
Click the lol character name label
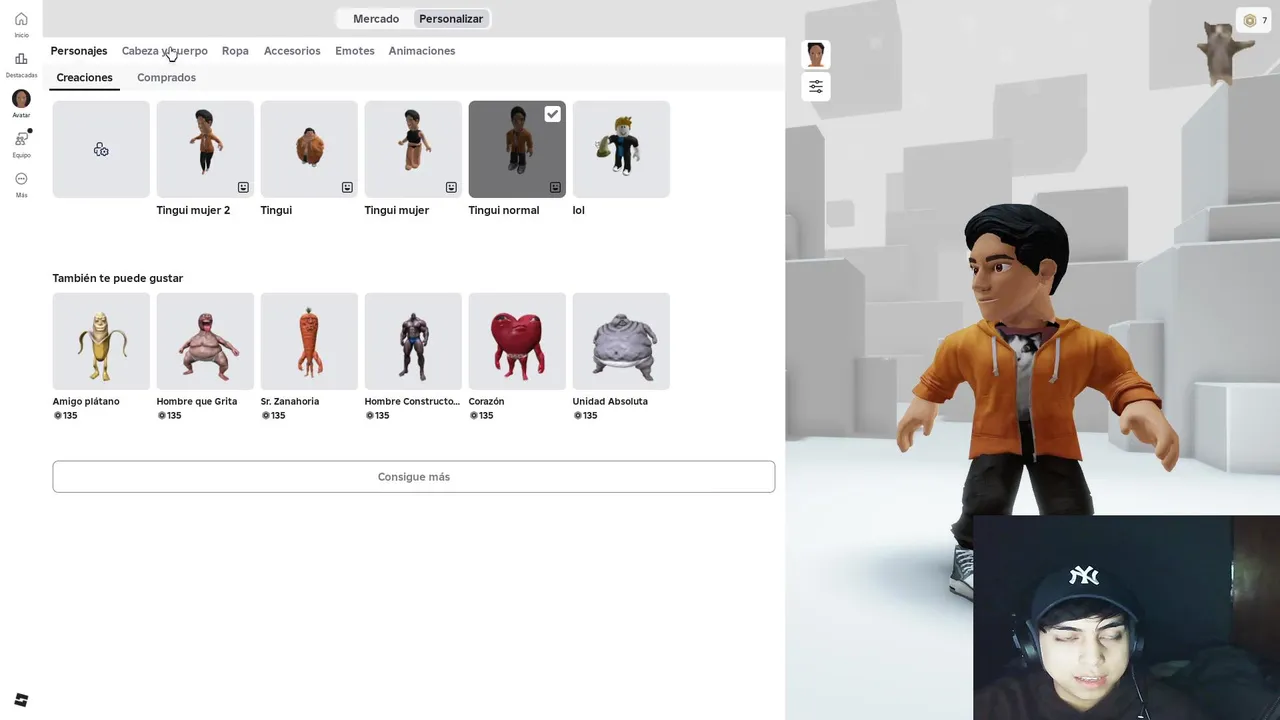tap(579, 210)
